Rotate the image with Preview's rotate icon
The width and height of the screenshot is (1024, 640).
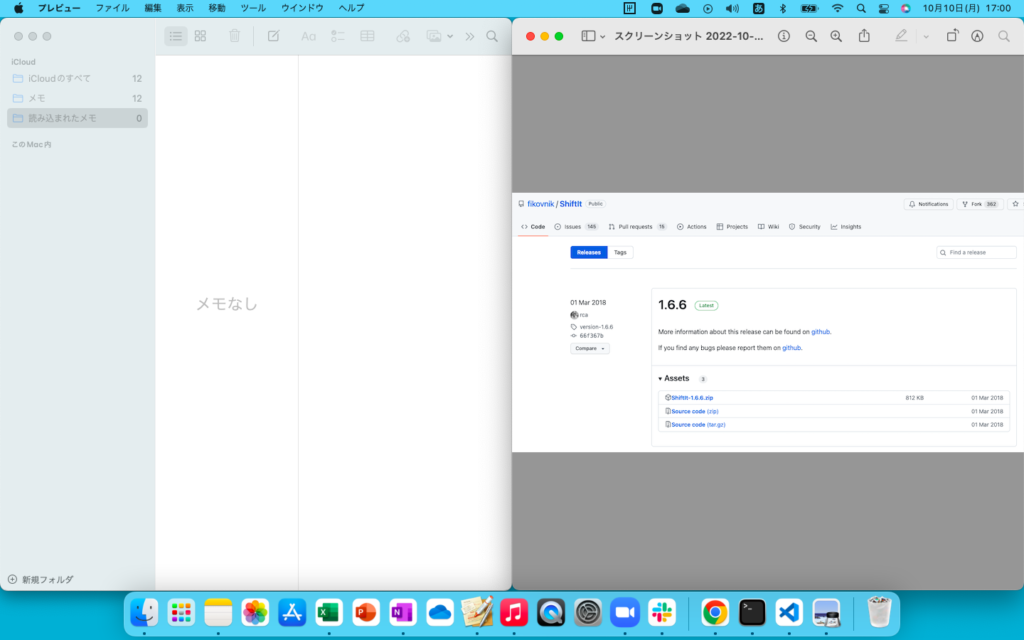(953, 35)
